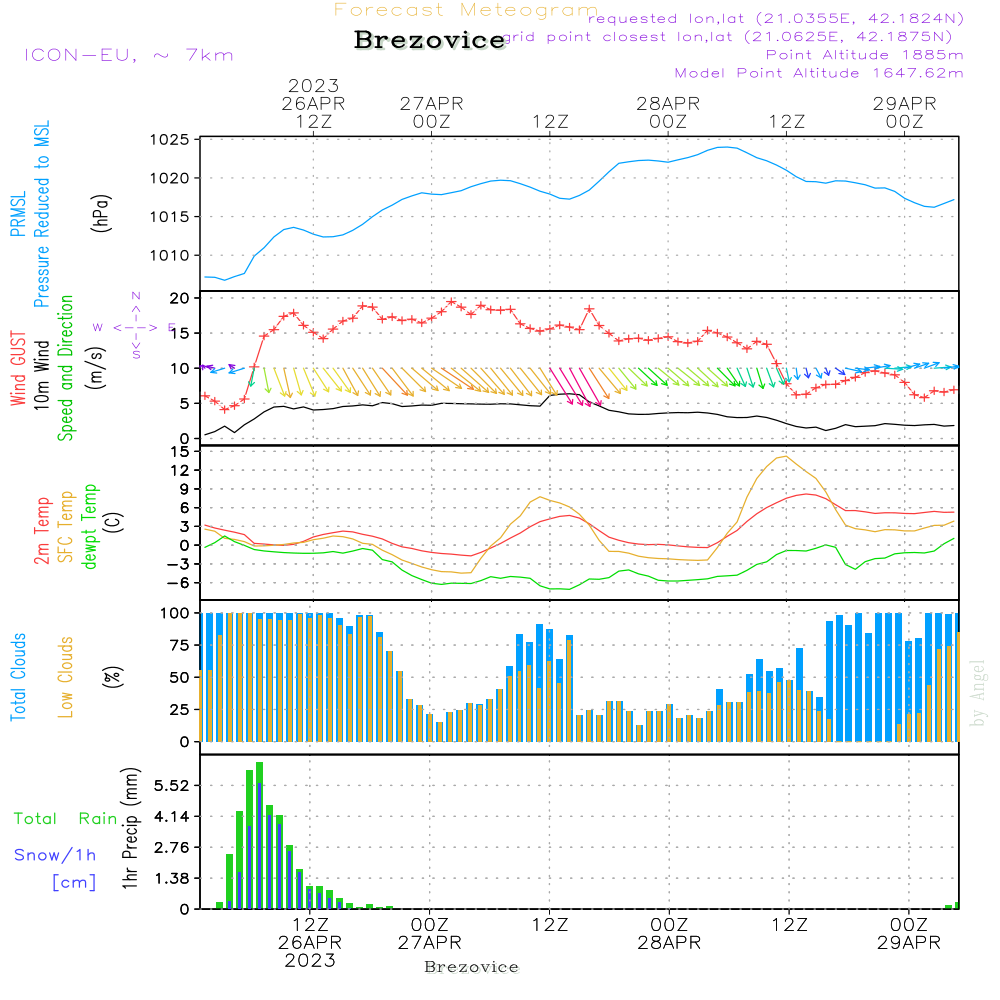The image size is (1000, 1000).
Task: Click the N-S-E-W compass legend
Action: click(135, 326)
